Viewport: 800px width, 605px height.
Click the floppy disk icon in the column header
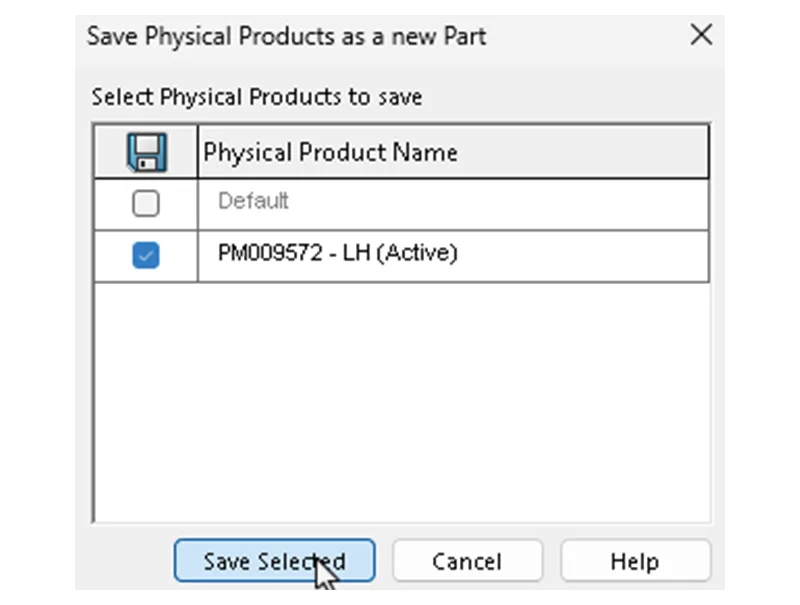[x=146, y=153]
